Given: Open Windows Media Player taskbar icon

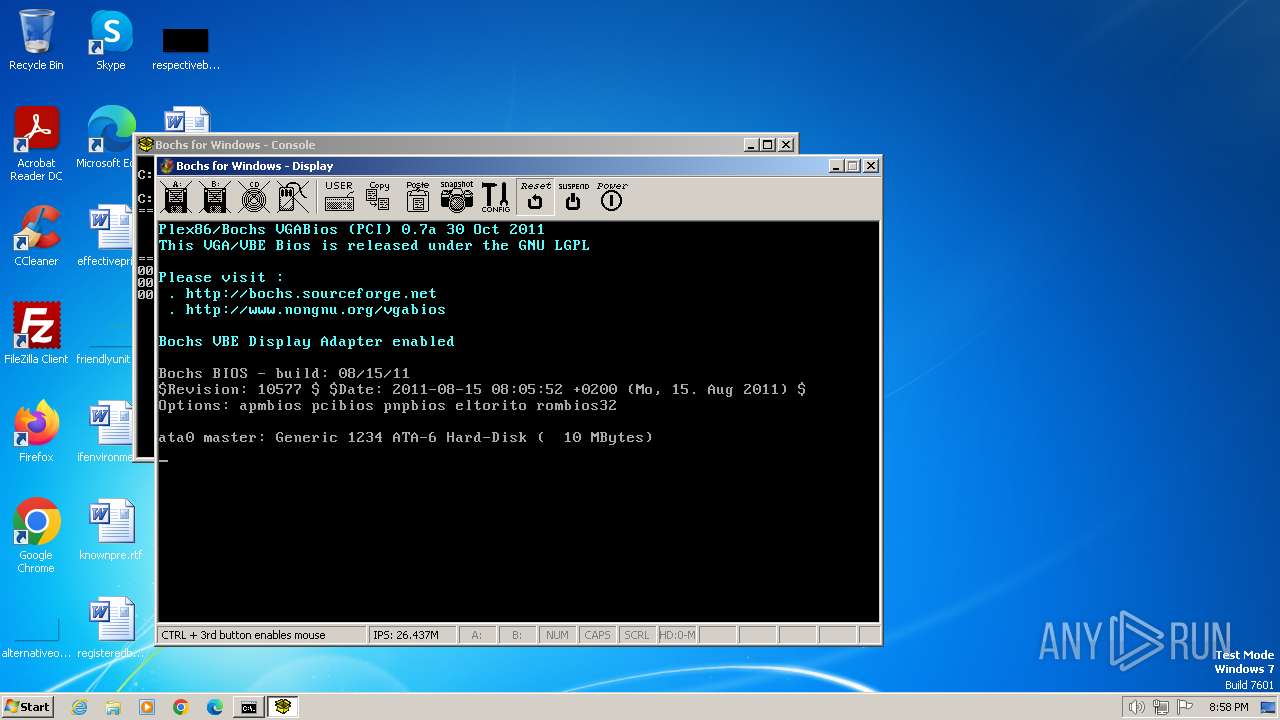Looking at the screenshot, I should coord(147,707).
